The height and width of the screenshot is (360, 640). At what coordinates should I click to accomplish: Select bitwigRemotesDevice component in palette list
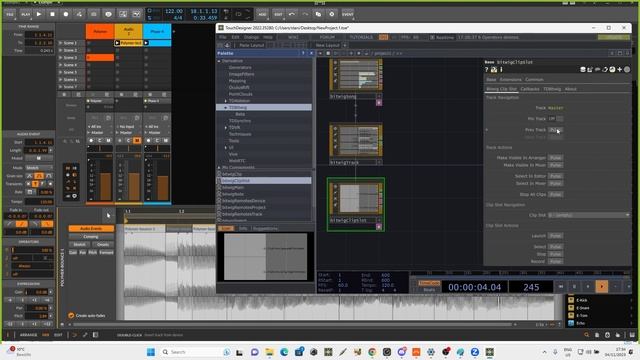click(x=244, y=201)
